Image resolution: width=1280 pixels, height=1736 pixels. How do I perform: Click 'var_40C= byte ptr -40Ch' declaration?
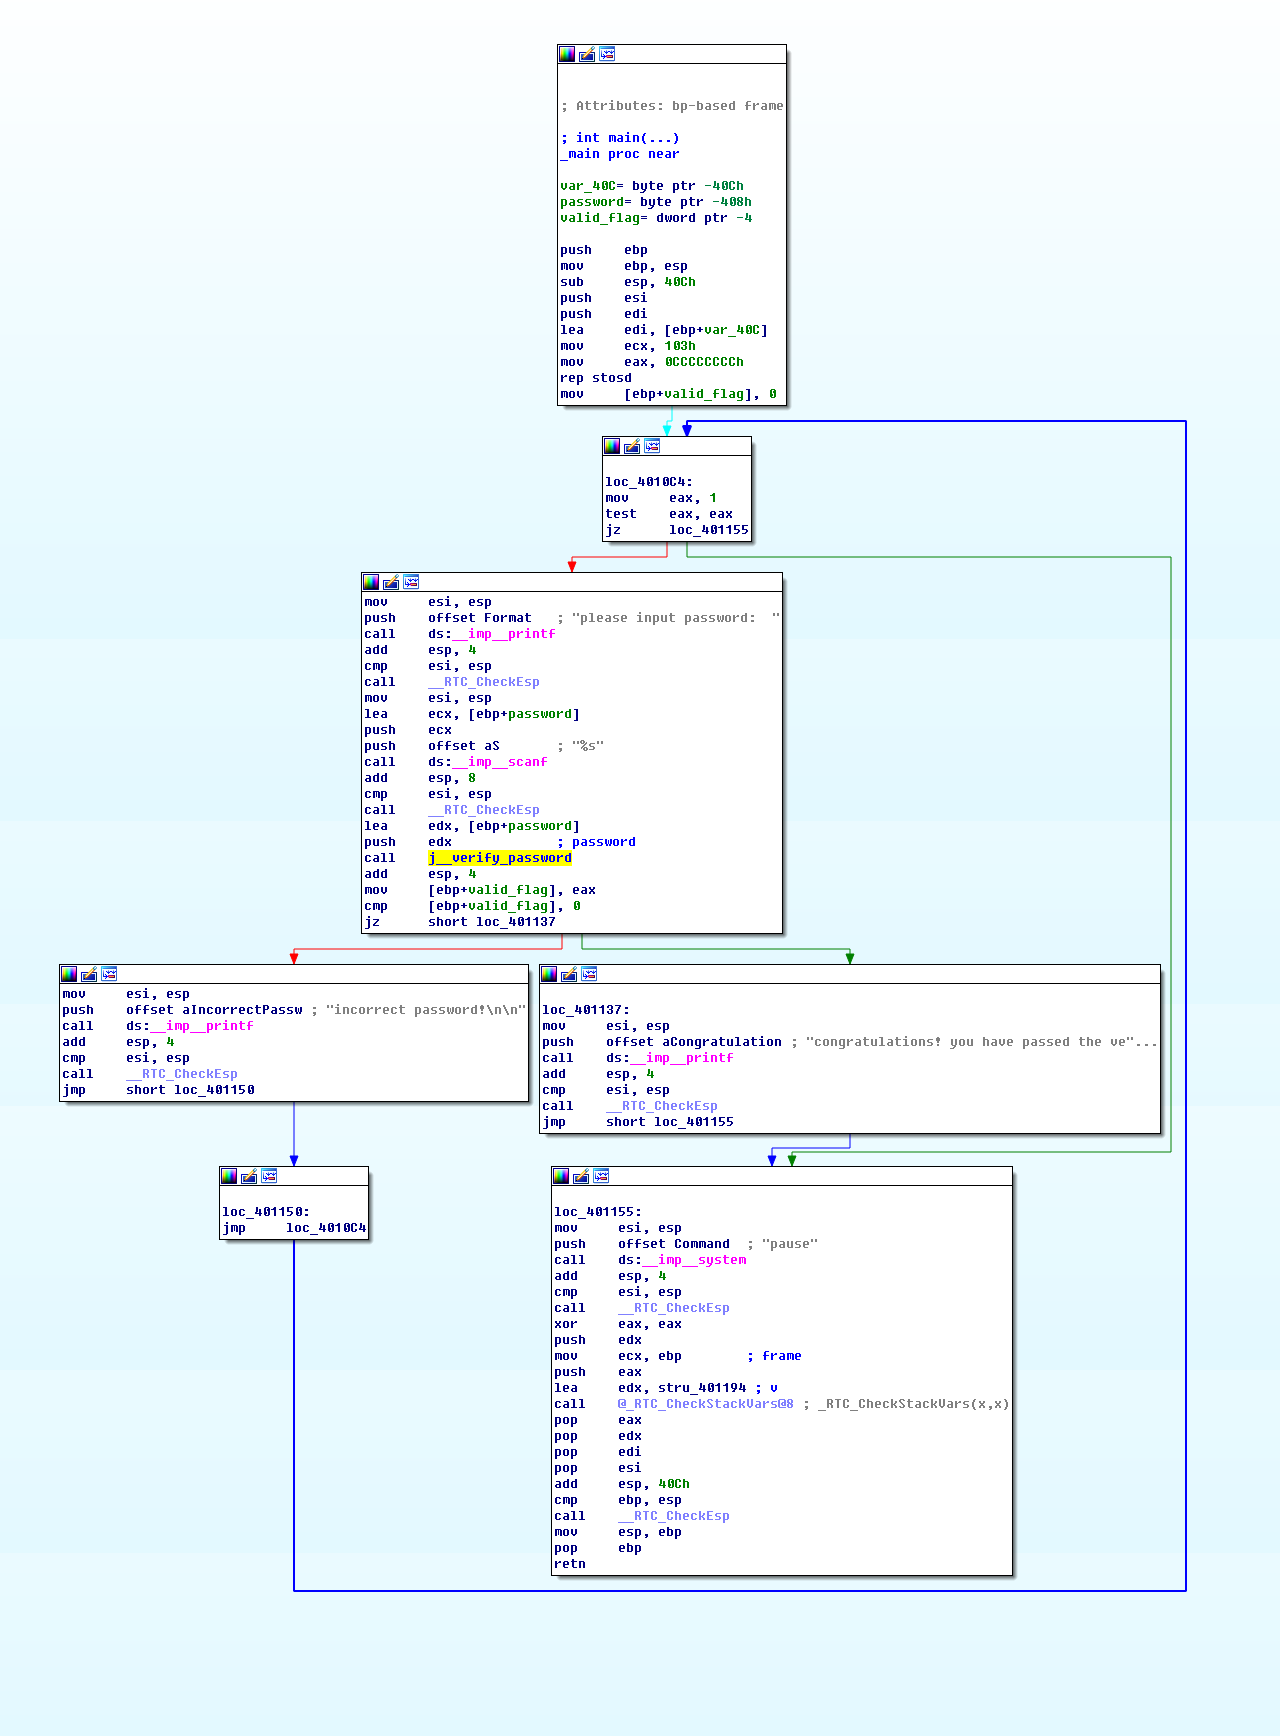point(652,186)
